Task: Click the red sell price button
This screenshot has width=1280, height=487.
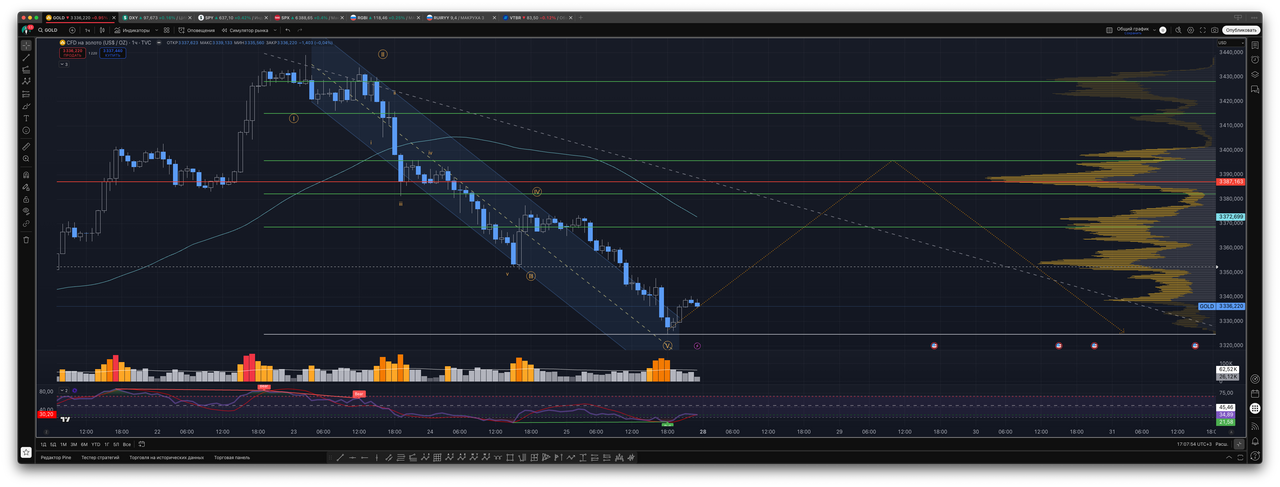Action: tap(72, 53)
